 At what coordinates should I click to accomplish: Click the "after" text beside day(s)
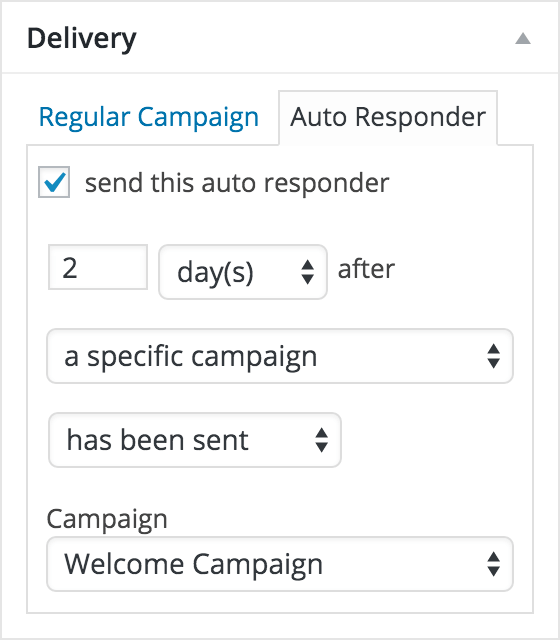coord(366,269)
